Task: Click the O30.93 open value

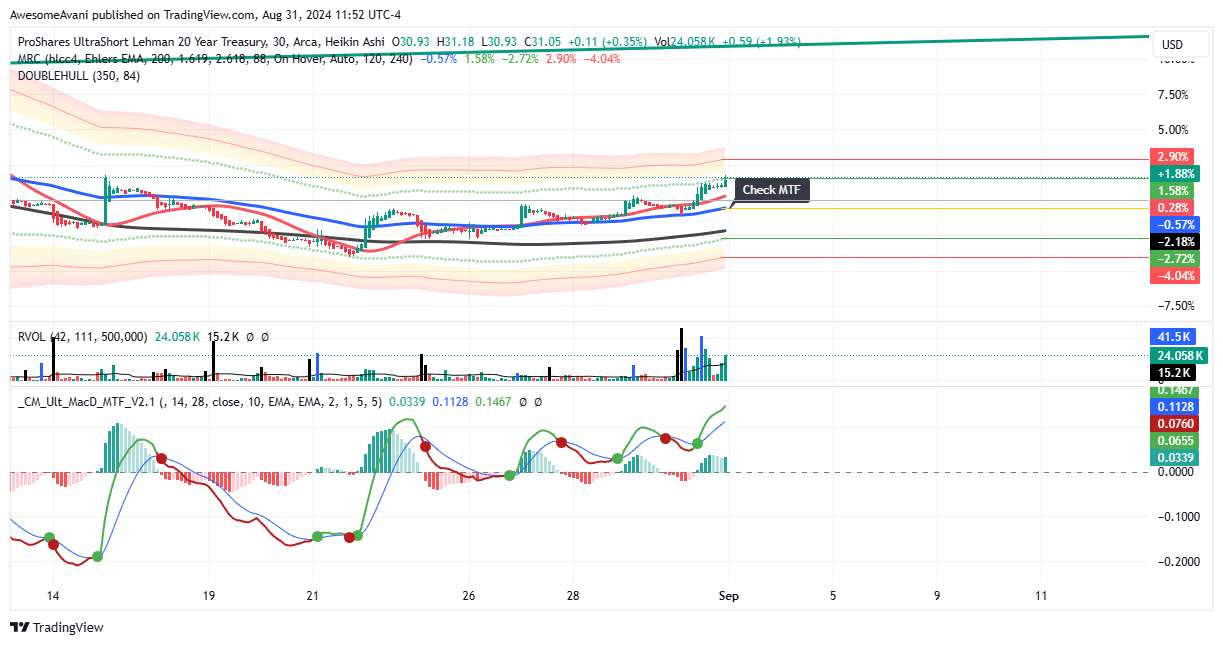Action: click(x=412, y=42)
